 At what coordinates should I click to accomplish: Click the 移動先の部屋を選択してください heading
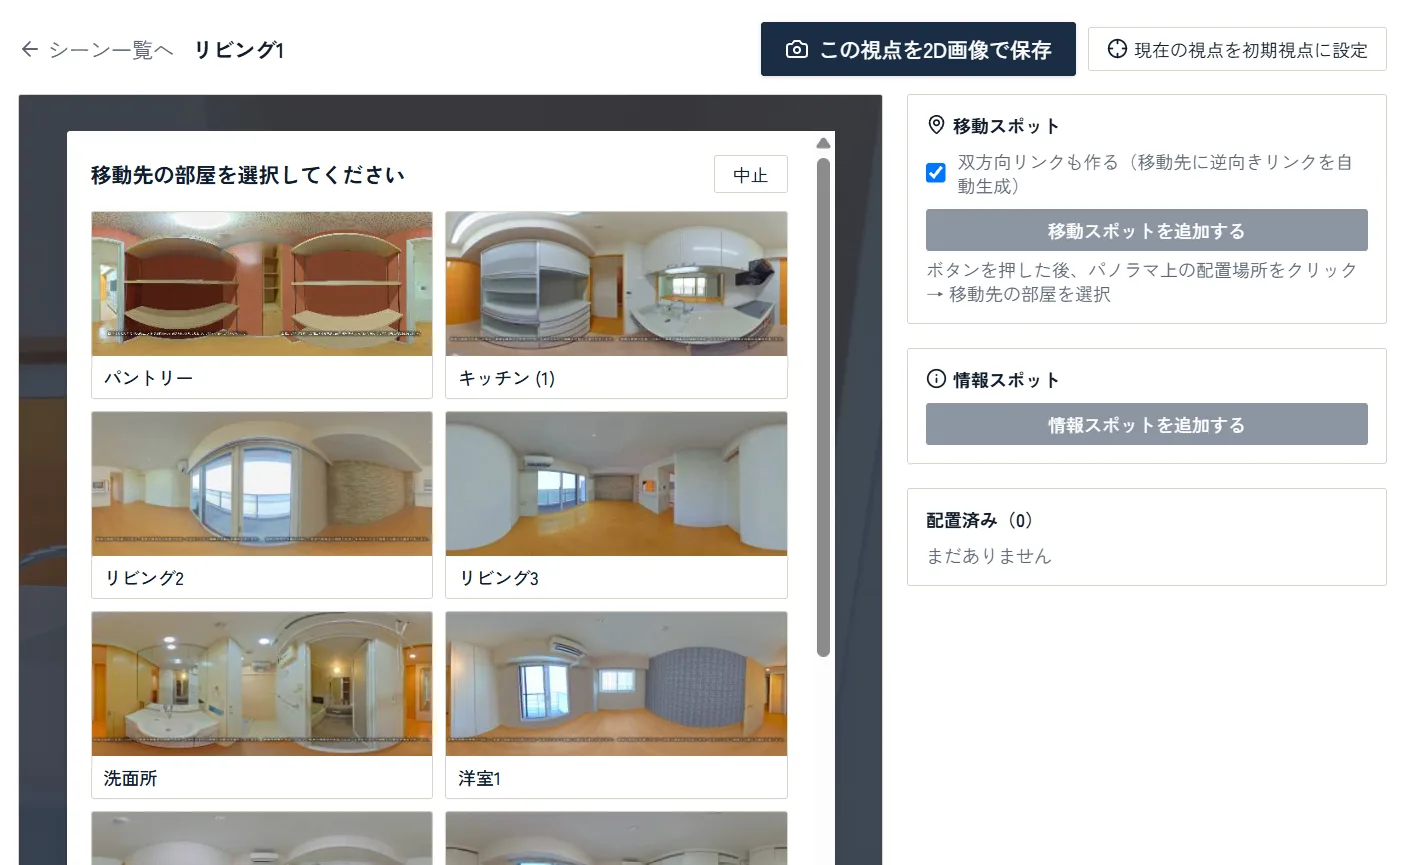tap(248, 175)
